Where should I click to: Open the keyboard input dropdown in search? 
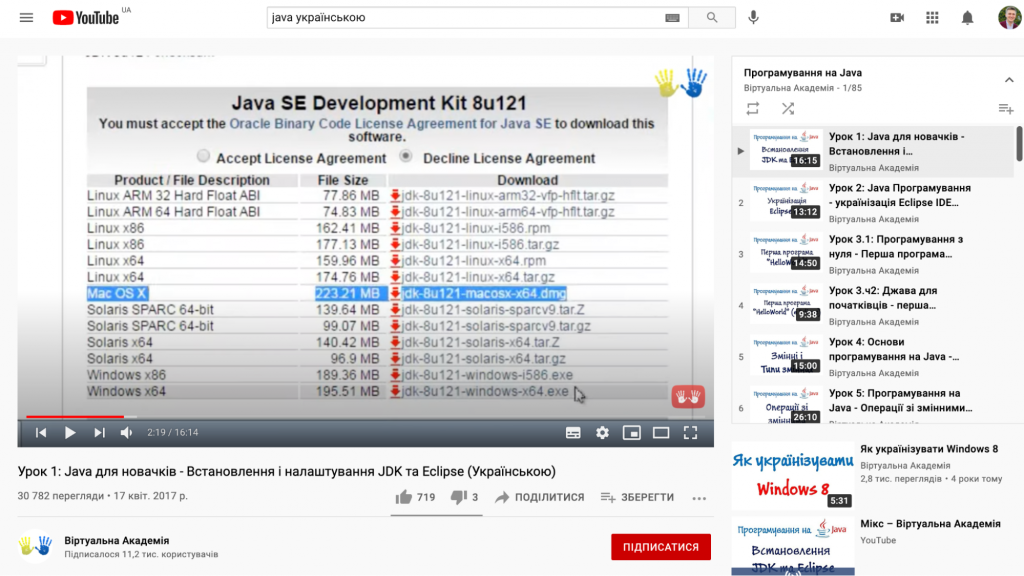click(x=674, y=17)
